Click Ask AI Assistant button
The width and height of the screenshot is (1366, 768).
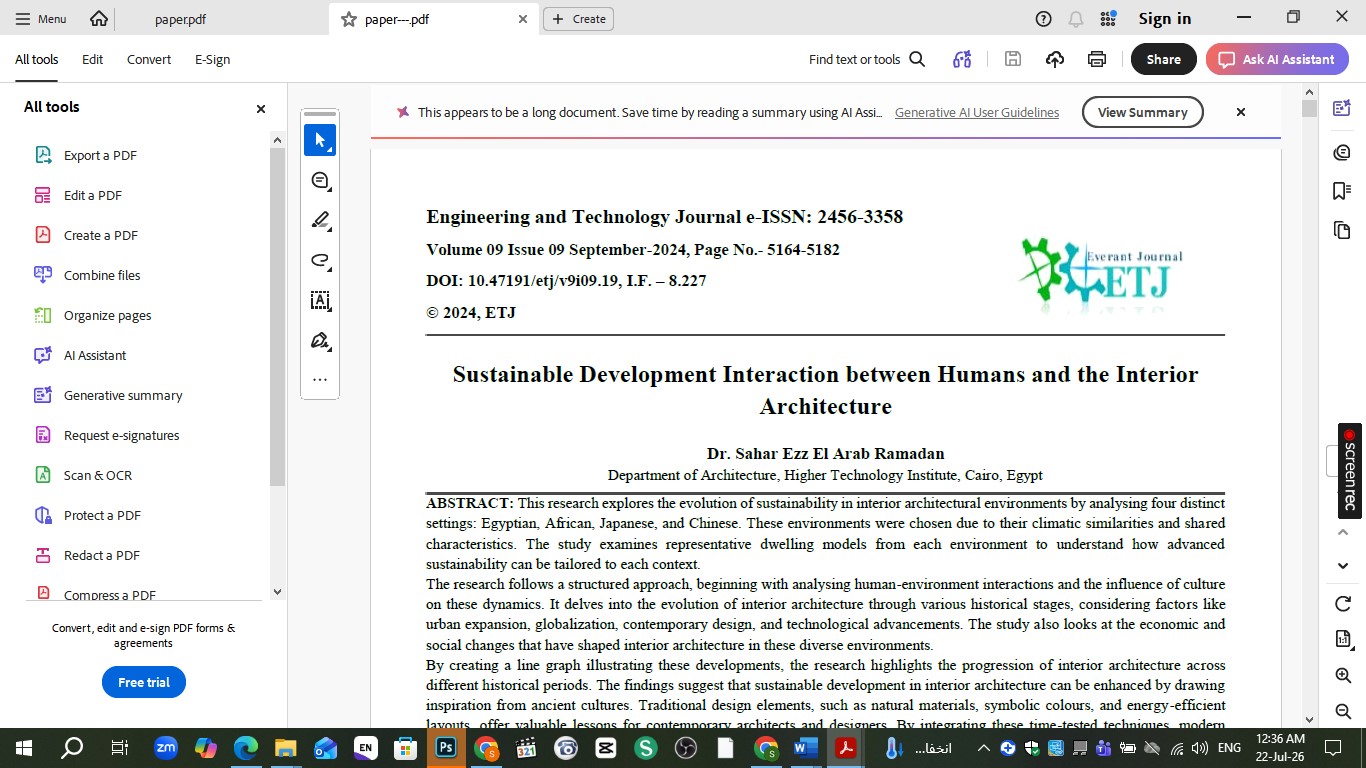click(1277, 59)
